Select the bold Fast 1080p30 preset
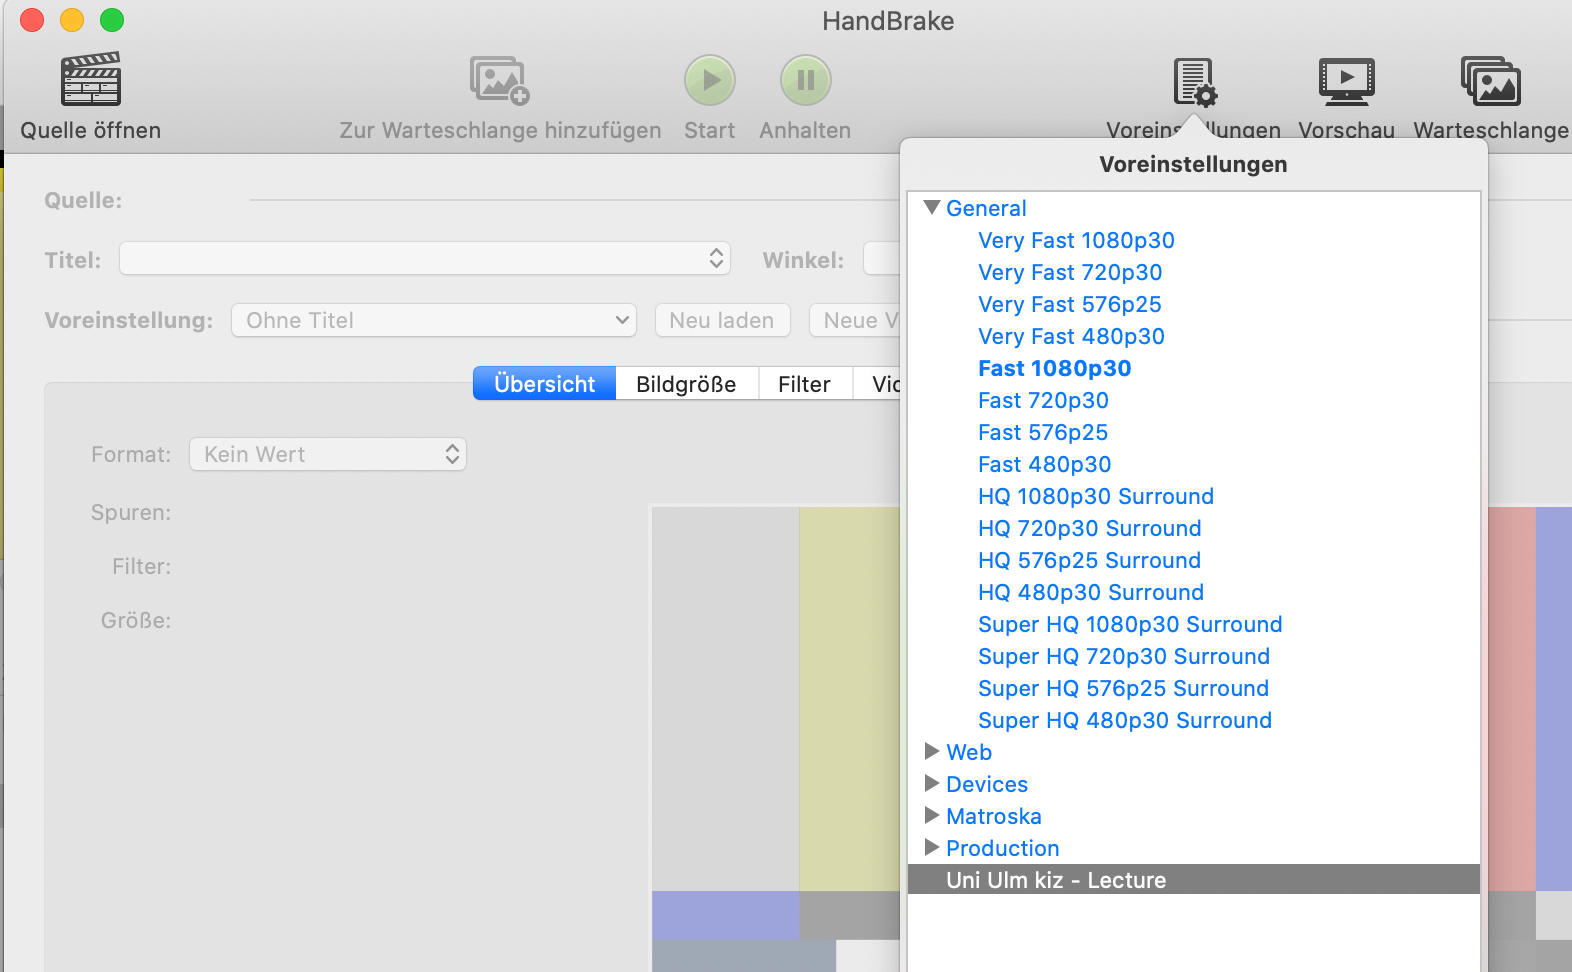1572x972 pixels. click(x=1054, y=368)
